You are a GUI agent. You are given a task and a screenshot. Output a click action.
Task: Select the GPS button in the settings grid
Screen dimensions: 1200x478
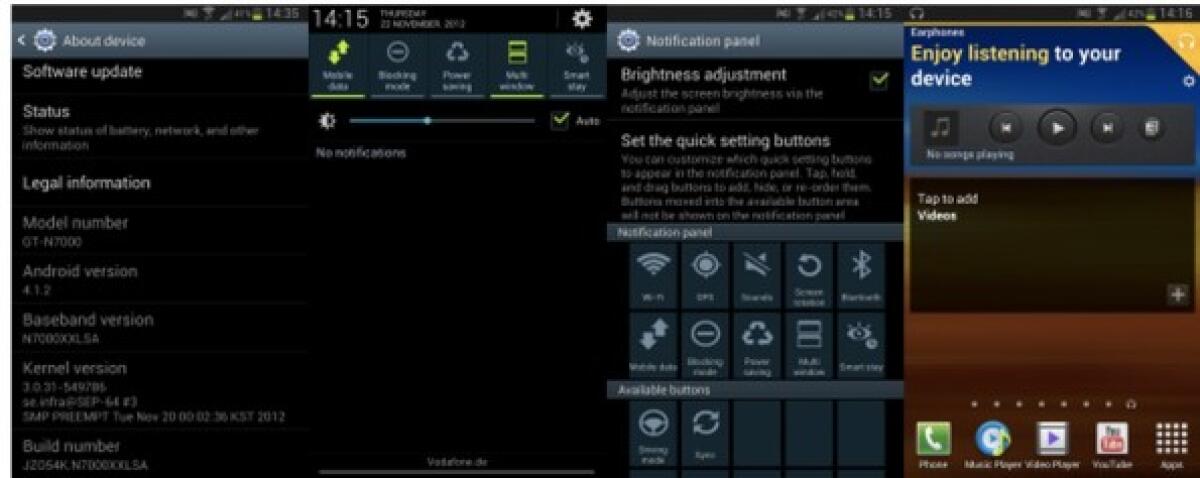pos(704,274)
